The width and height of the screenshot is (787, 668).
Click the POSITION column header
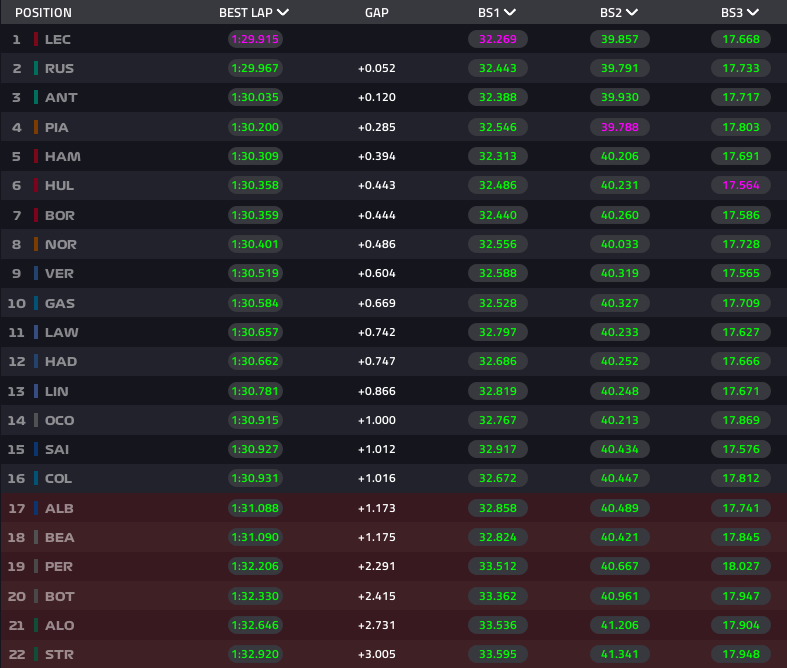[x=43, y=13]
